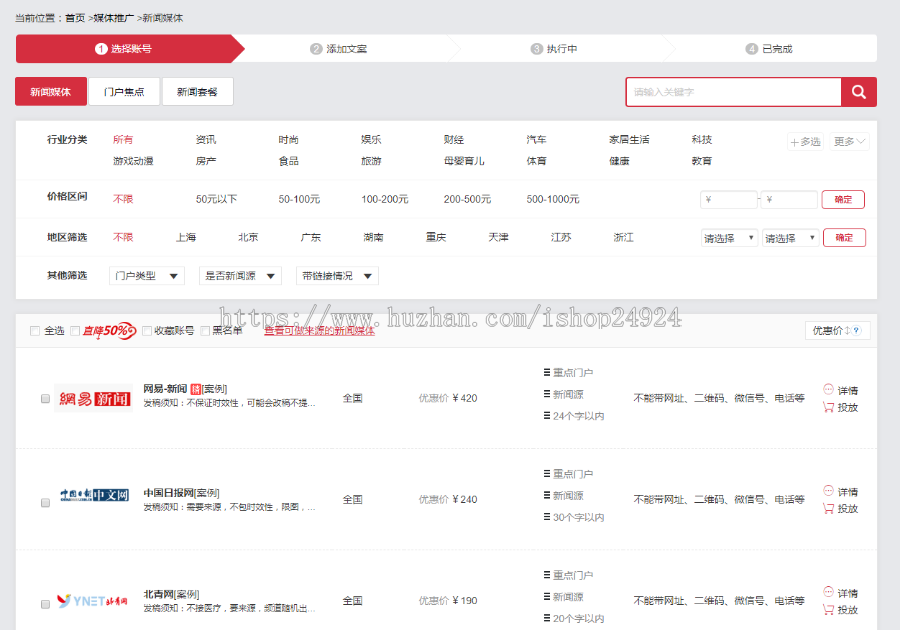Click the keyword search input field
The image size is (900, 630).
[x=734, y=92]
